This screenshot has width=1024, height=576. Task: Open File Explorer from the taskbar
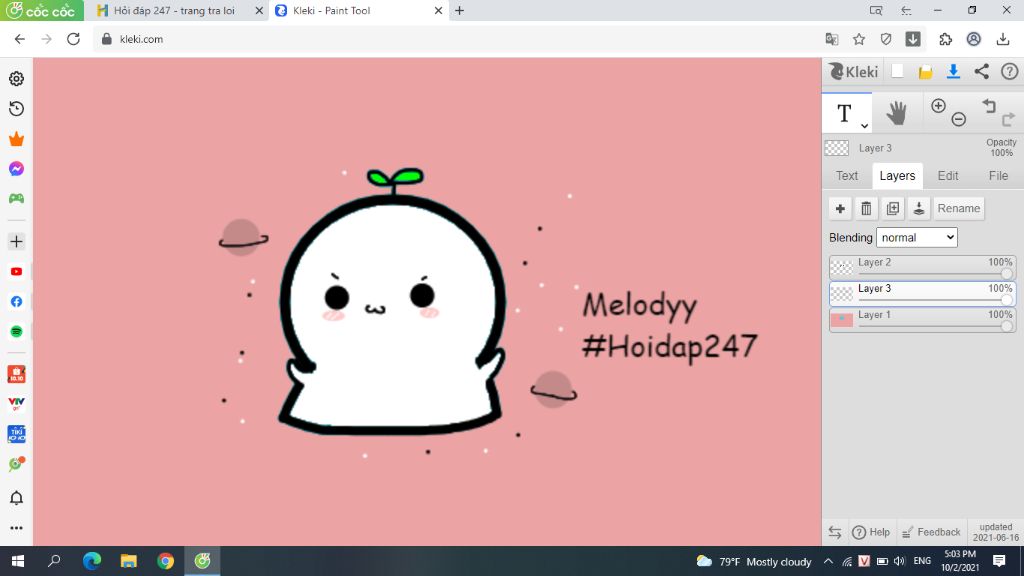(129, 561)
